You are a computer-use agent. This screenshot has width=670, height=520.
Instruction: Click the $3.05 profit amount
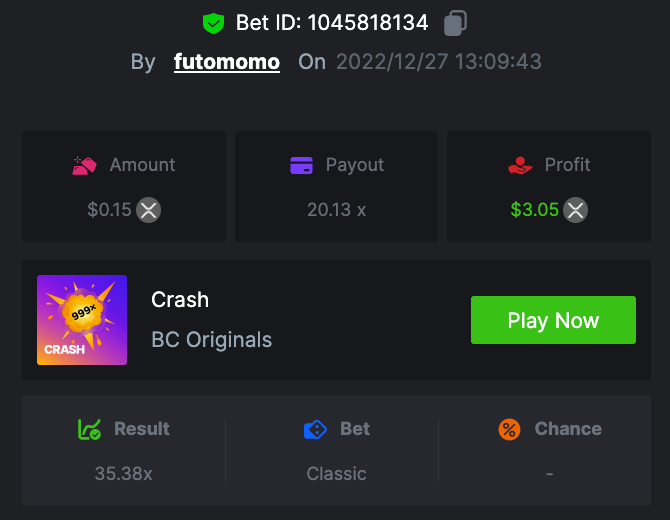[534, 210]
